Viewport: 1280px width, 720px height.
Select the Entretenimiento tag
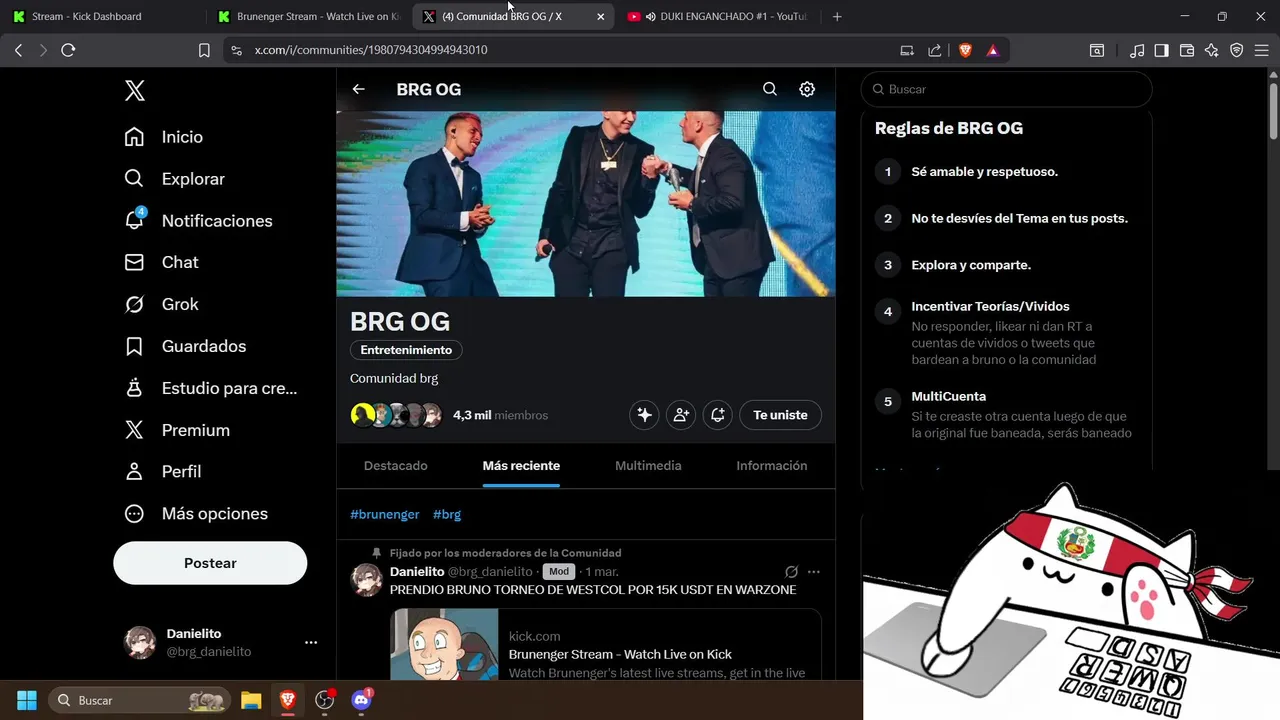coord(406,350)
